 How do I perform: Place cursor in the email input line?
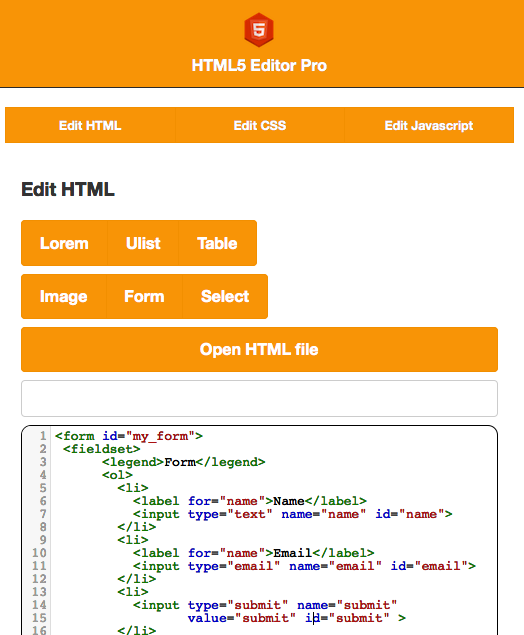pyautogui.click(x=304, y=566)
